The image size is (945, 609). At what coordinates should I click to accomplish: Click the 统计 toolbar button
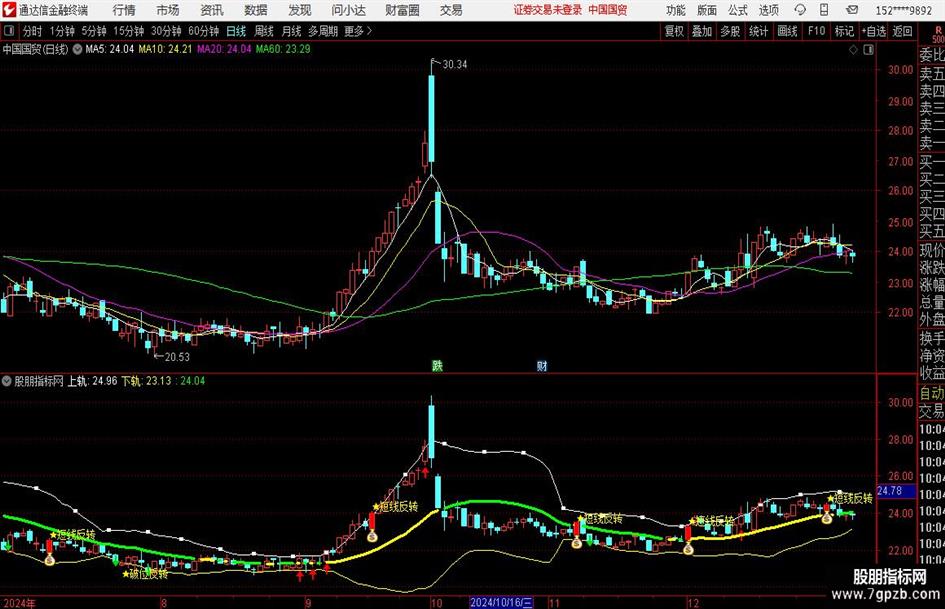click(758, 31)
